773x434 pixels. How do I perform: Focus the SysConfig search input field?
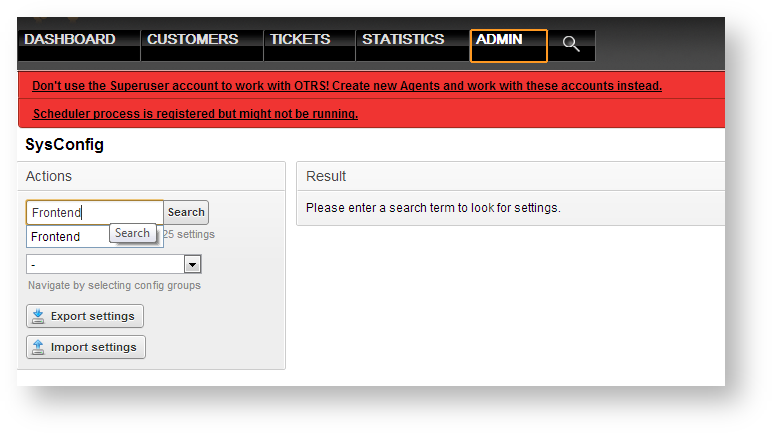coord(95,213)
